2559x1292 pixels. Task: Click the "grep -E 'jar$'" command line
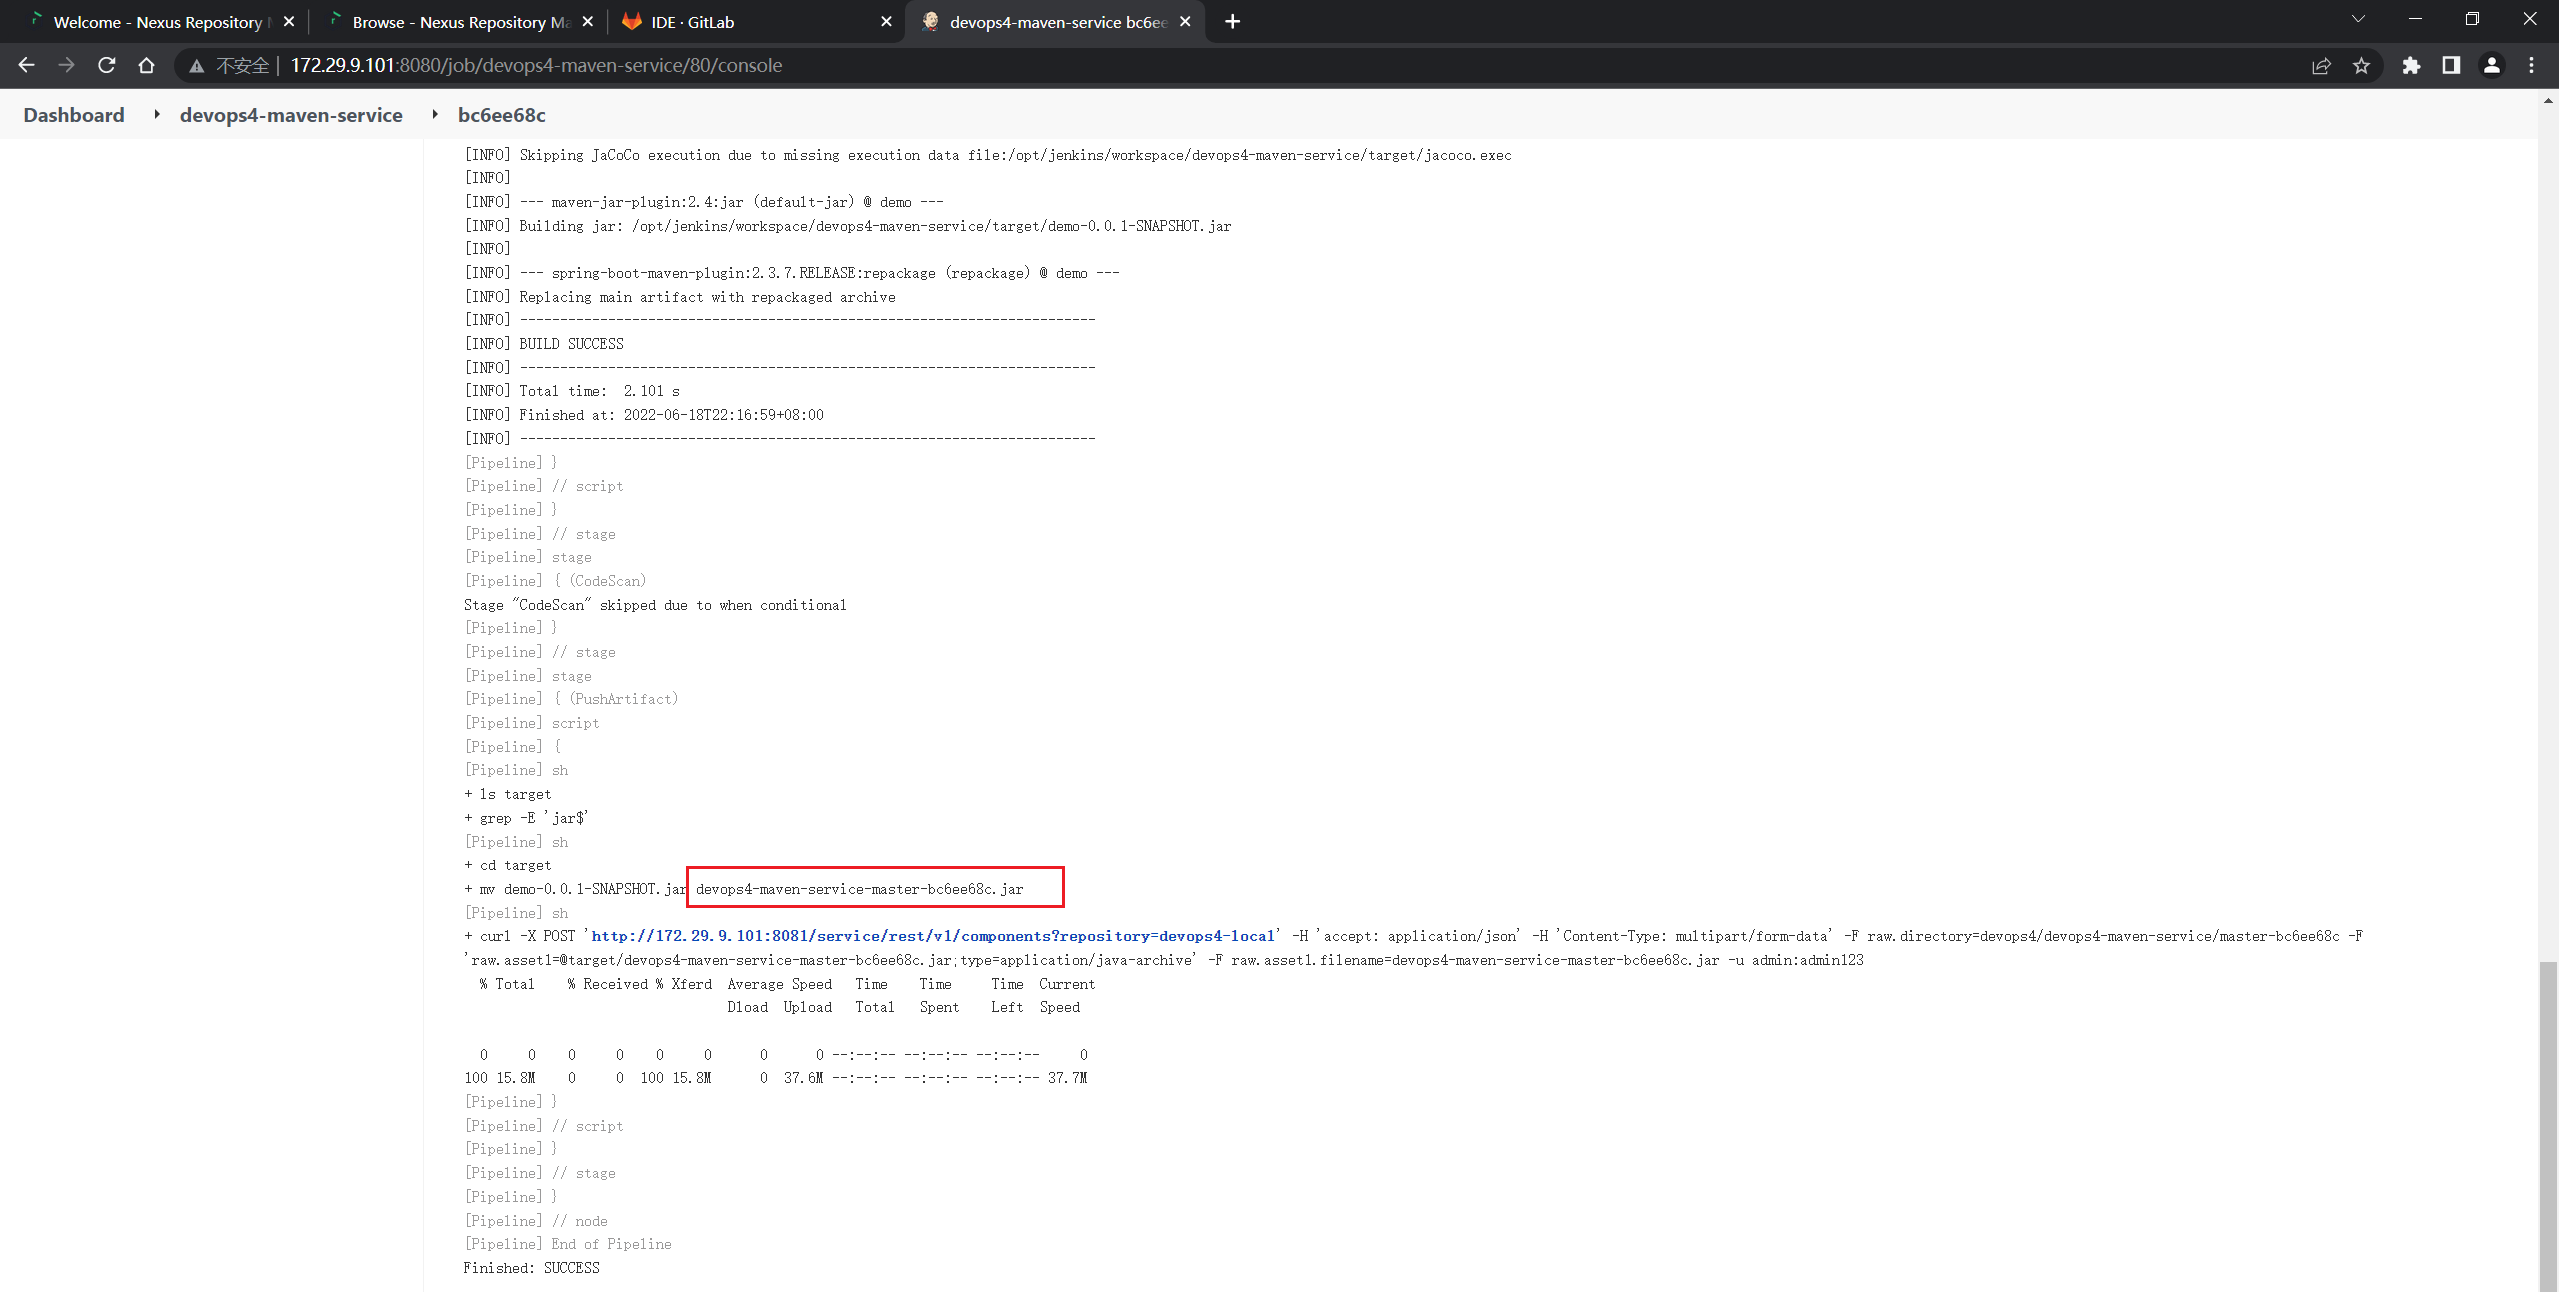coord(526,818)
